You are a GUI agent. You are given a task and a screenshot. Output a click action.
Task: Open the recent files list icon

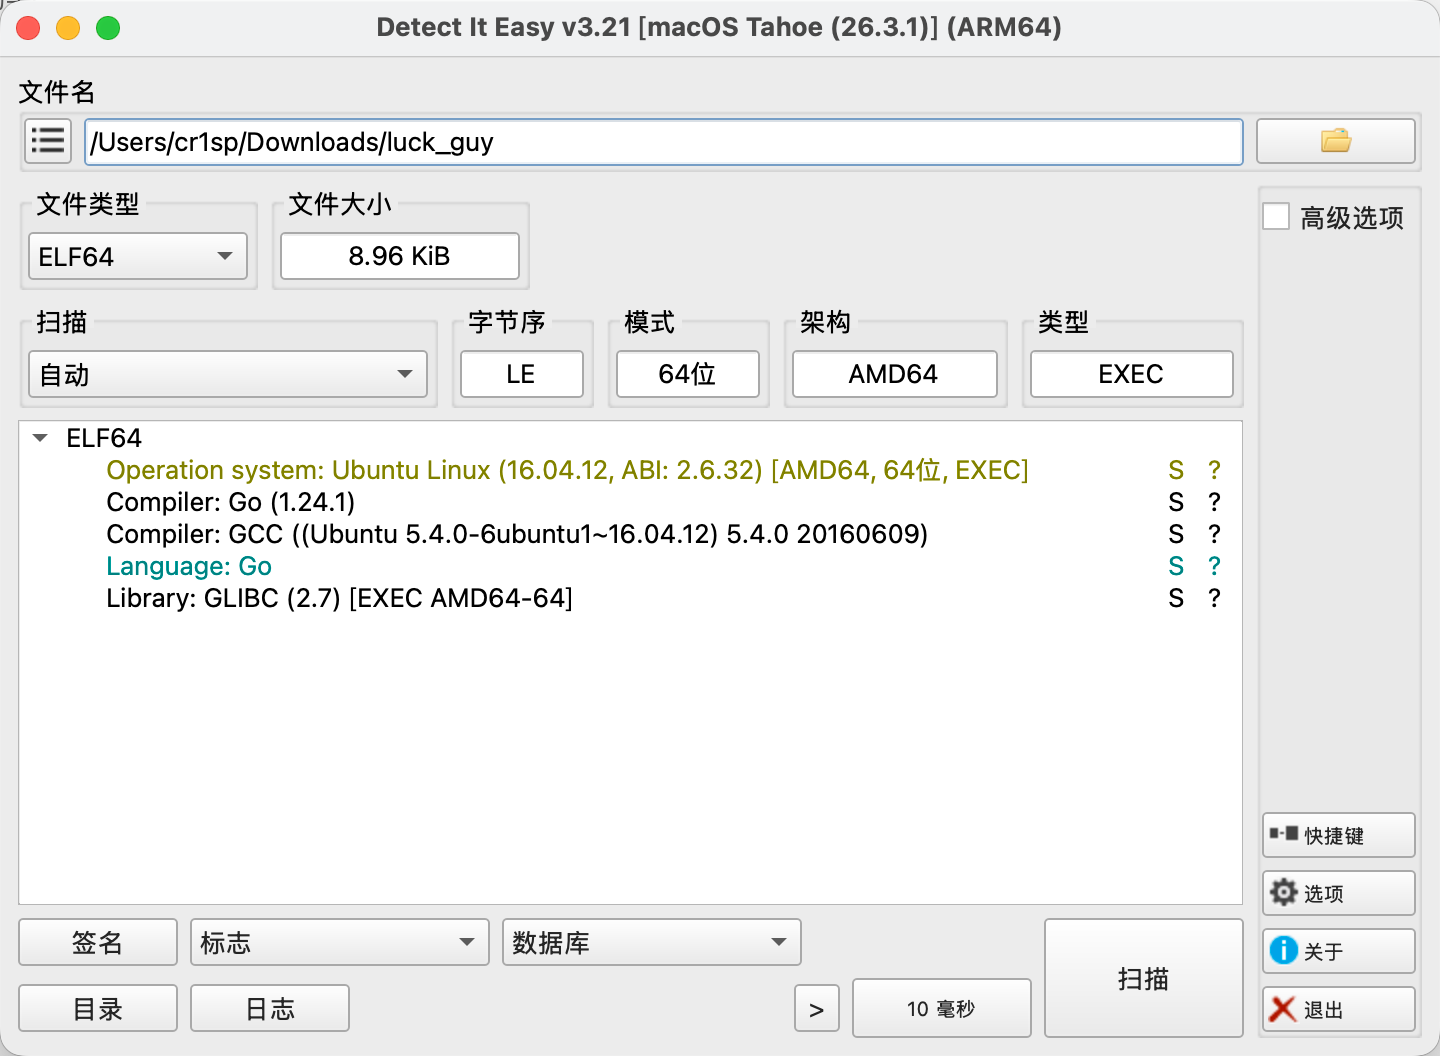(x=48, y=141)
